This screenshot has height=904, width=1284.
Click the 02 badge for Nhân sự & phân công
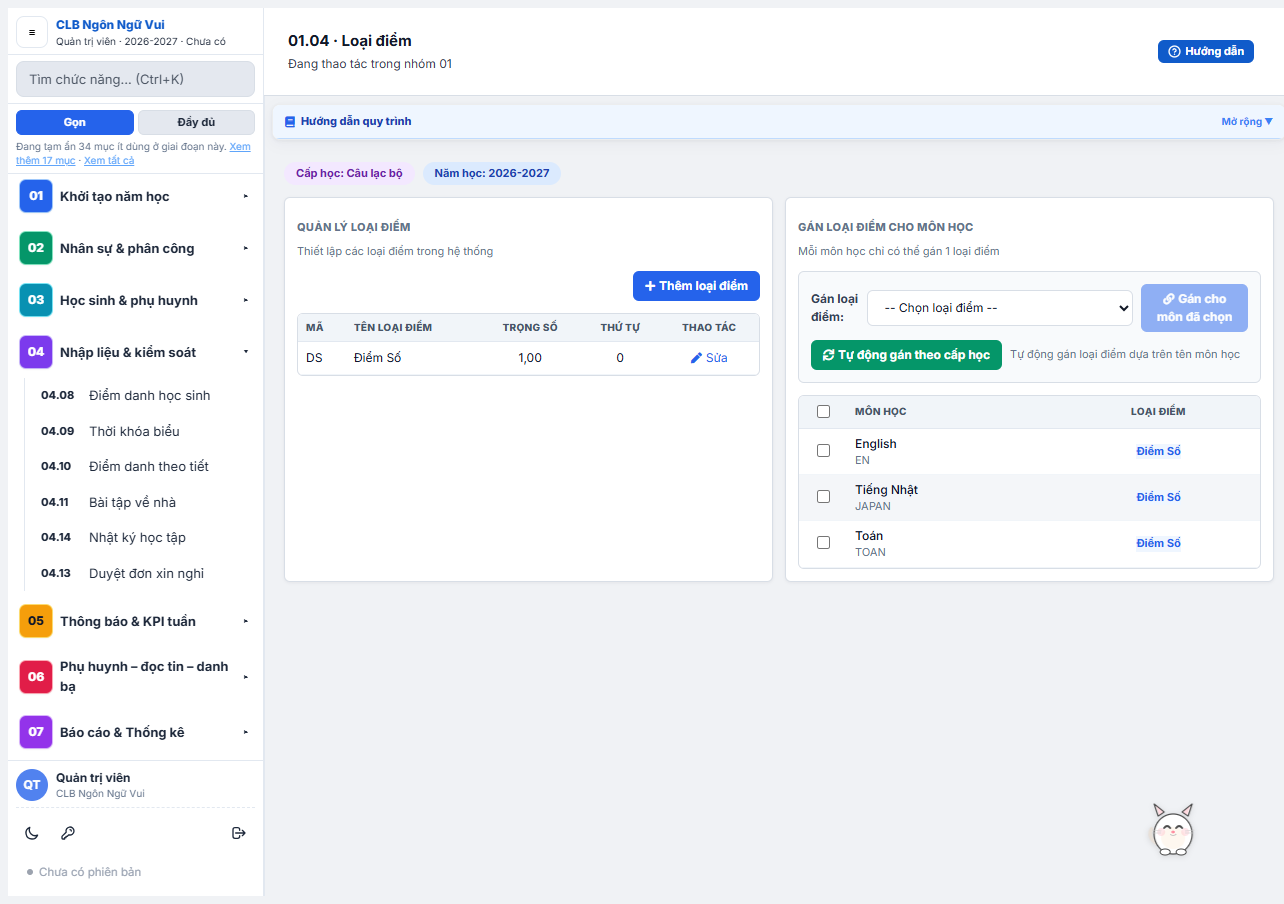click(x=36, y=248)
